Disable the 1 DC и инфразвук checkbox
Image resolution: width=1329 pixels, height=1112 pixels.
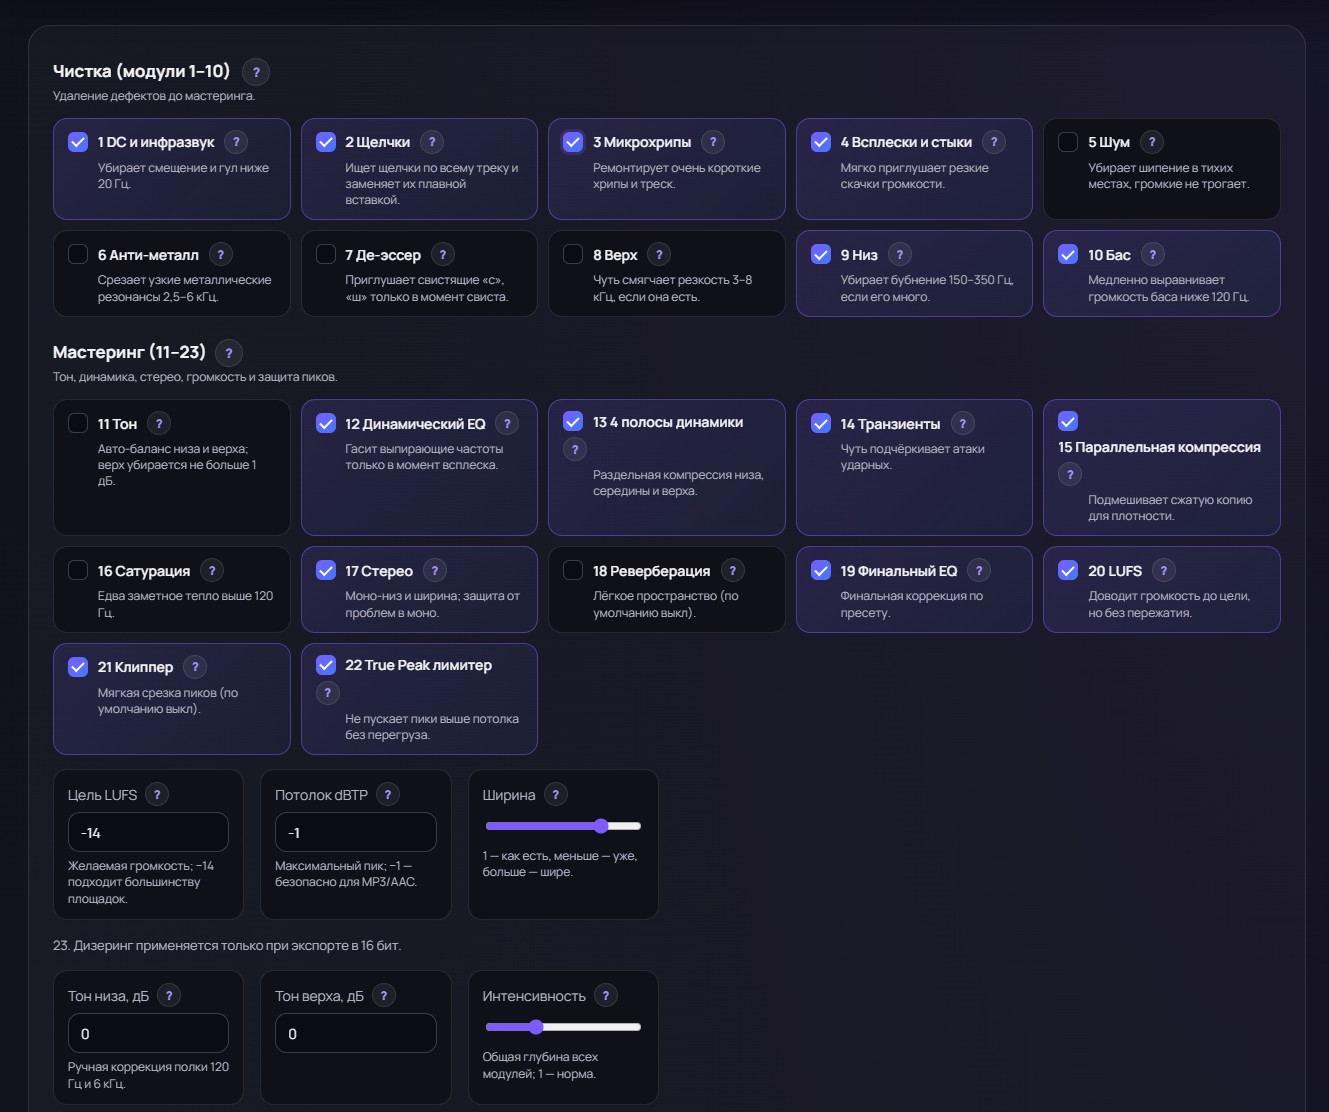[x=78, y=142]
